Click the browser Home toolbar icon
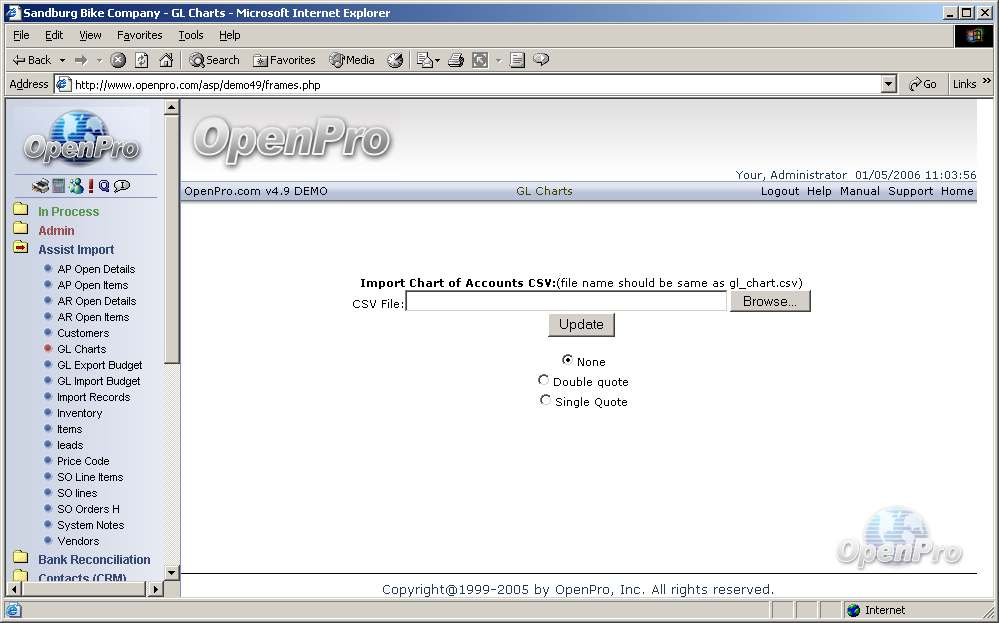Viewport: 999px width, 623px height. pyautogui.click(x=166, y=60)
